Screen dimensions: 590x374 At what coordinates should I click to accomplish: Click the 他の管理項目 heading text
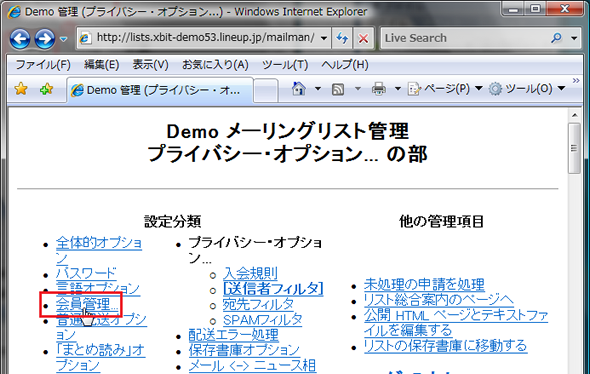[x=441, y=221]
